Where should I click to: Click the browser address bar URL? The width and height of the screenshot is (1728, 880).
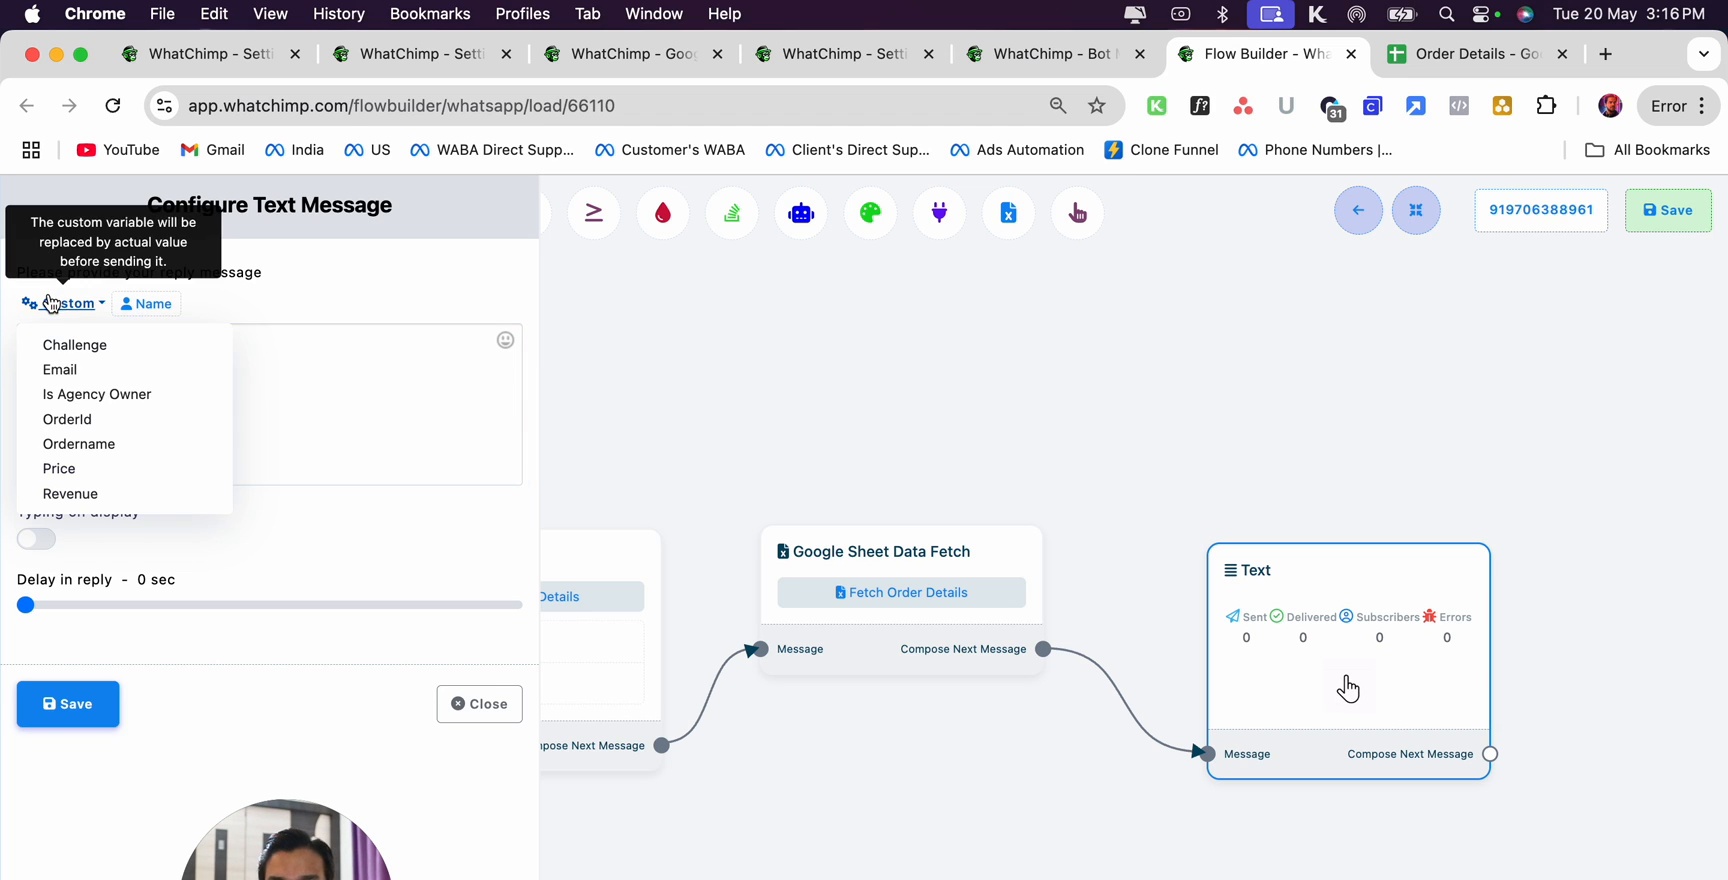(401, 105)
